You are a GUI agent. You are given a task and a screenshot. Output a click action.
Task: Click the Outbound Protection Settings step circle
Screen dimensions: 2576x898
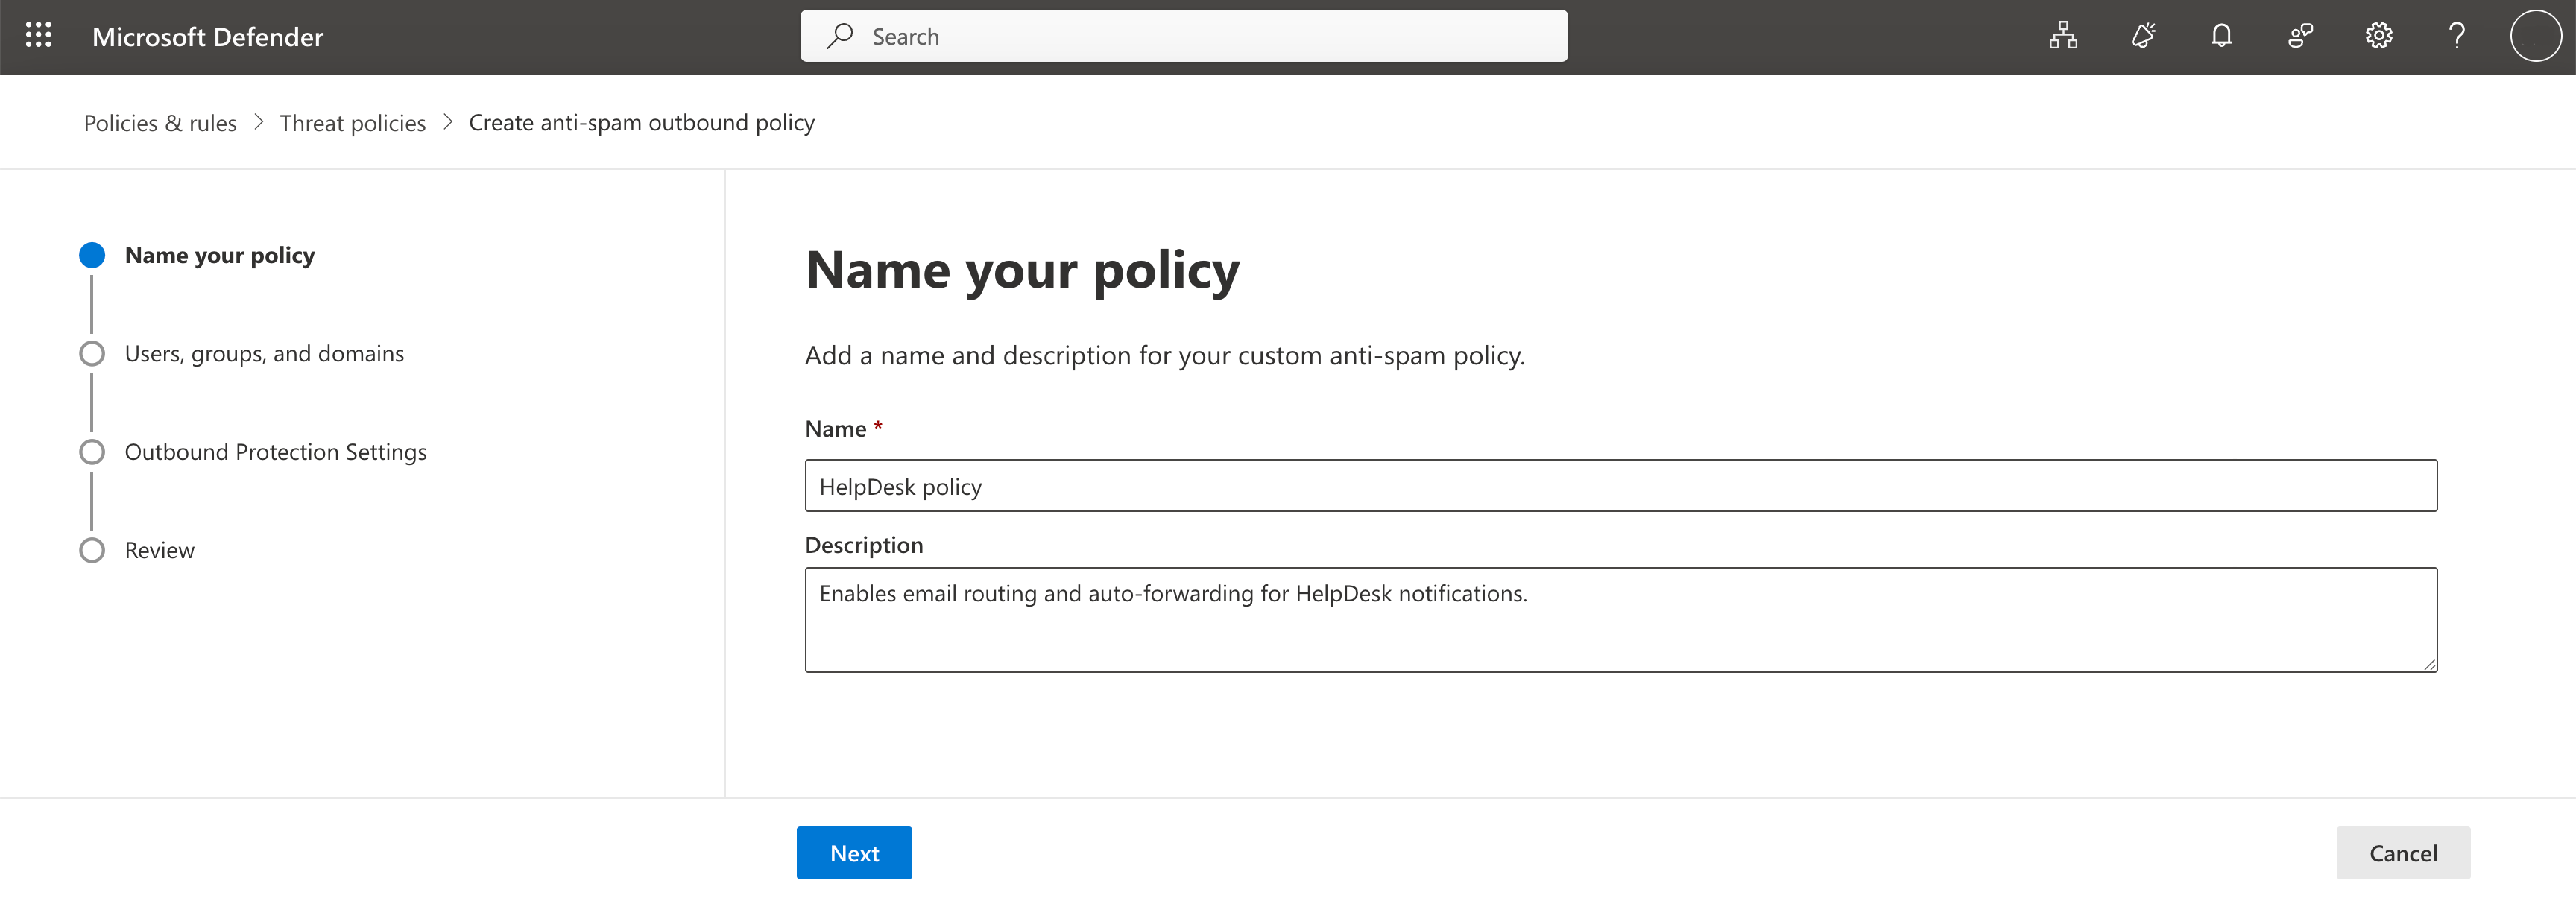(92, 452)
